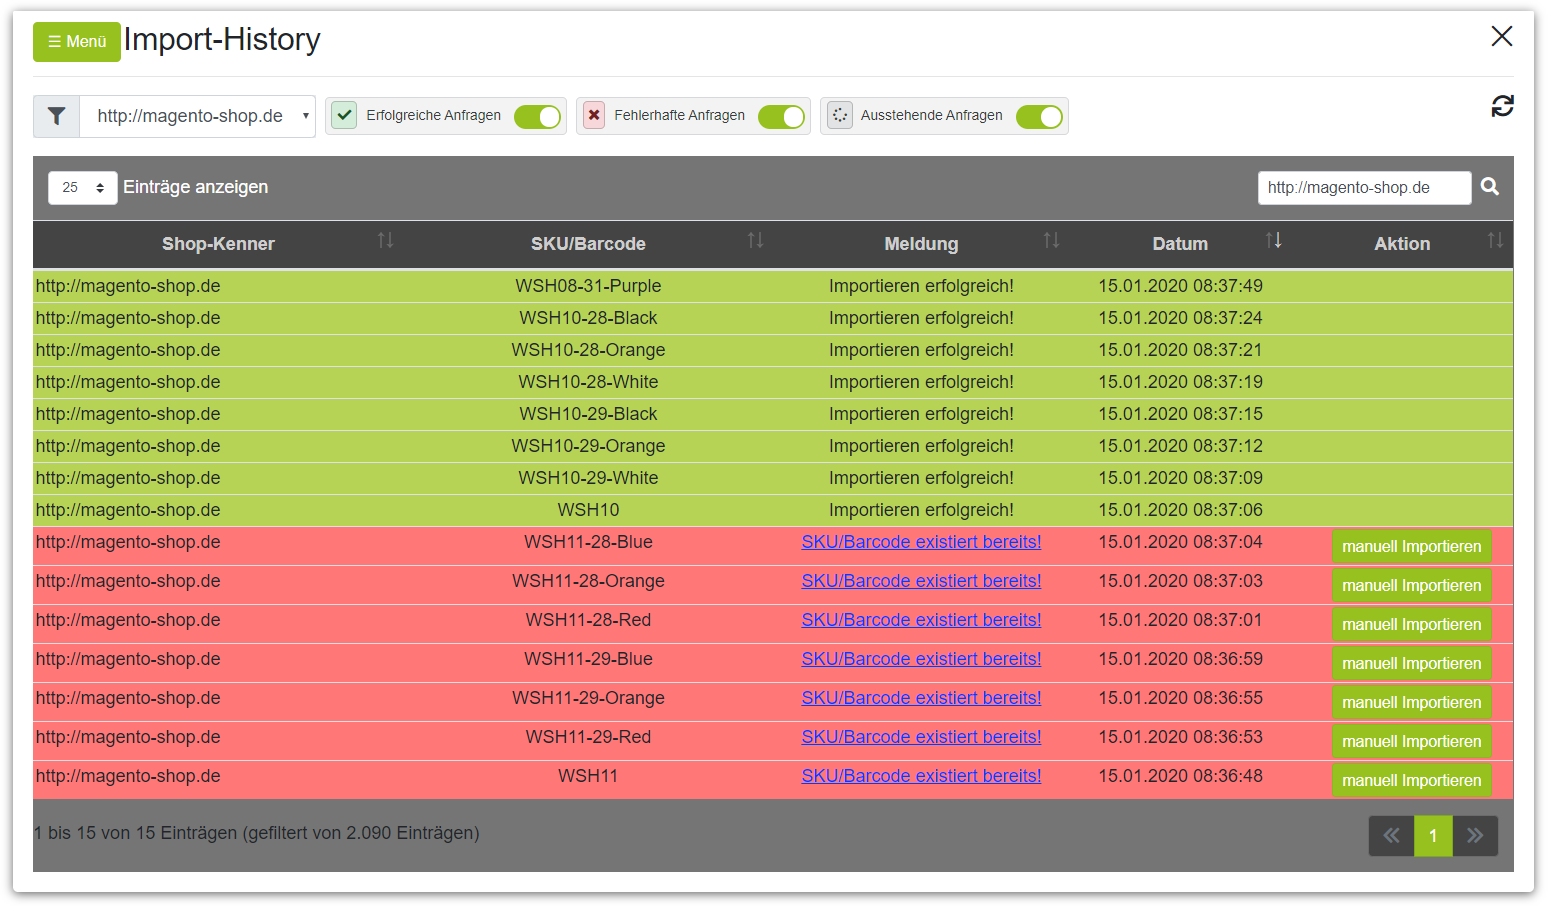Click the refresh arrows icon
This screenshot has height=906, width=1552.
point(1502,106)
